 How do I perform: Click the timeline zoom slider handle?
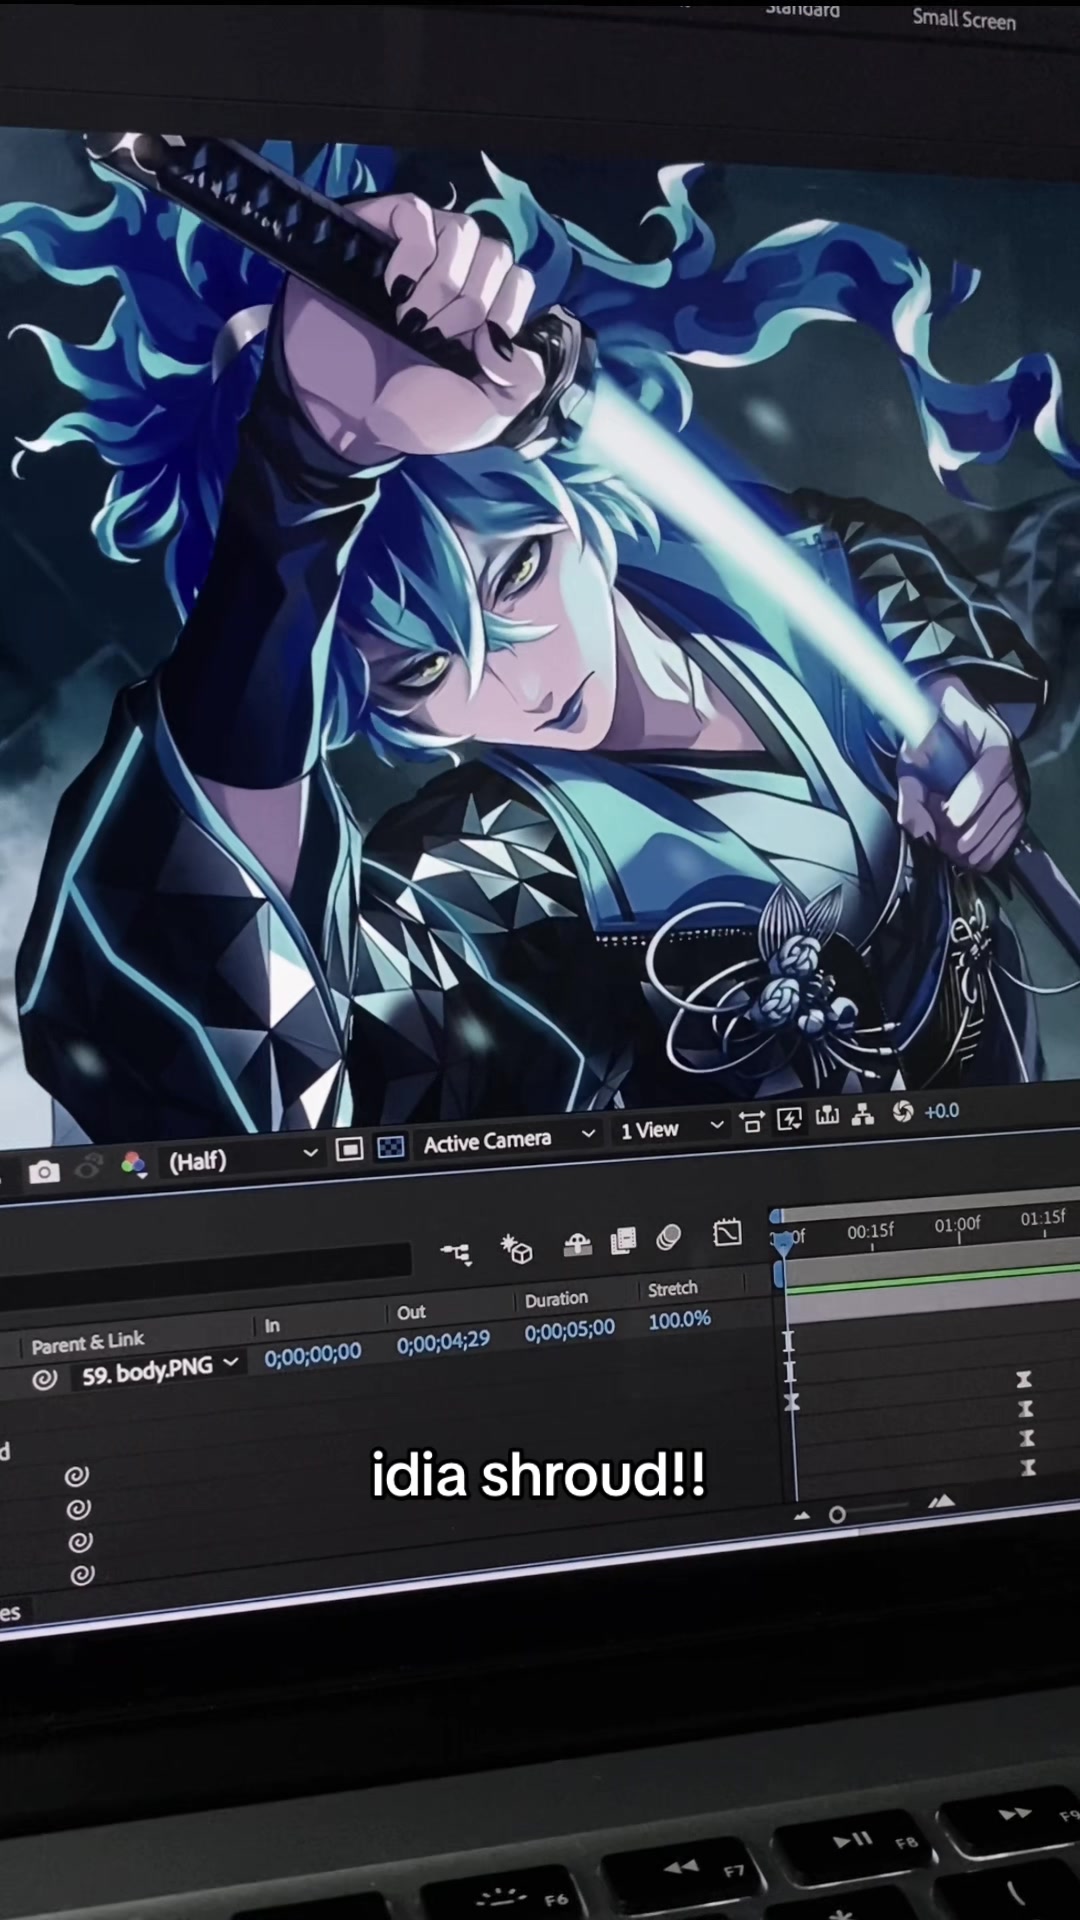[837, 1515]
